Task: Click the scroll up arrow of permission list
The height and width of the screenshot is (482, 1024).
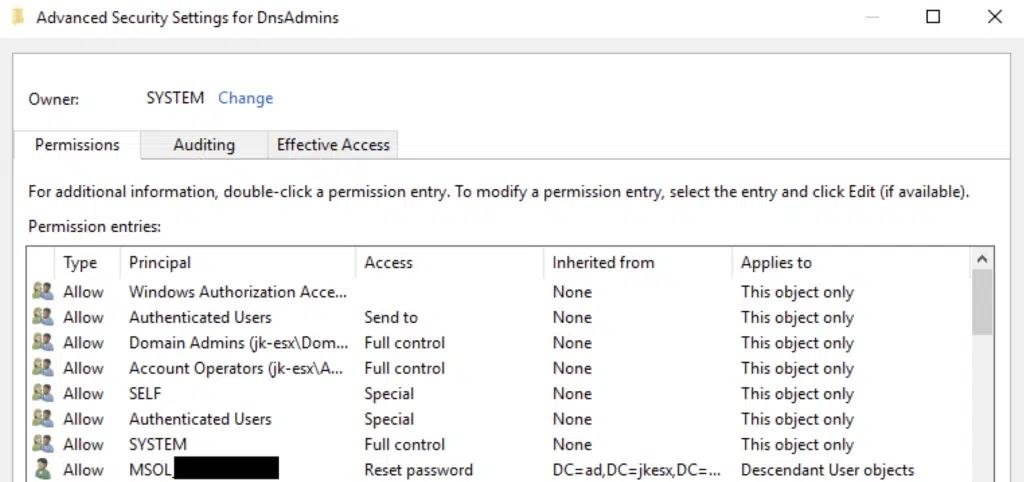Action: (x=983, y=259)
